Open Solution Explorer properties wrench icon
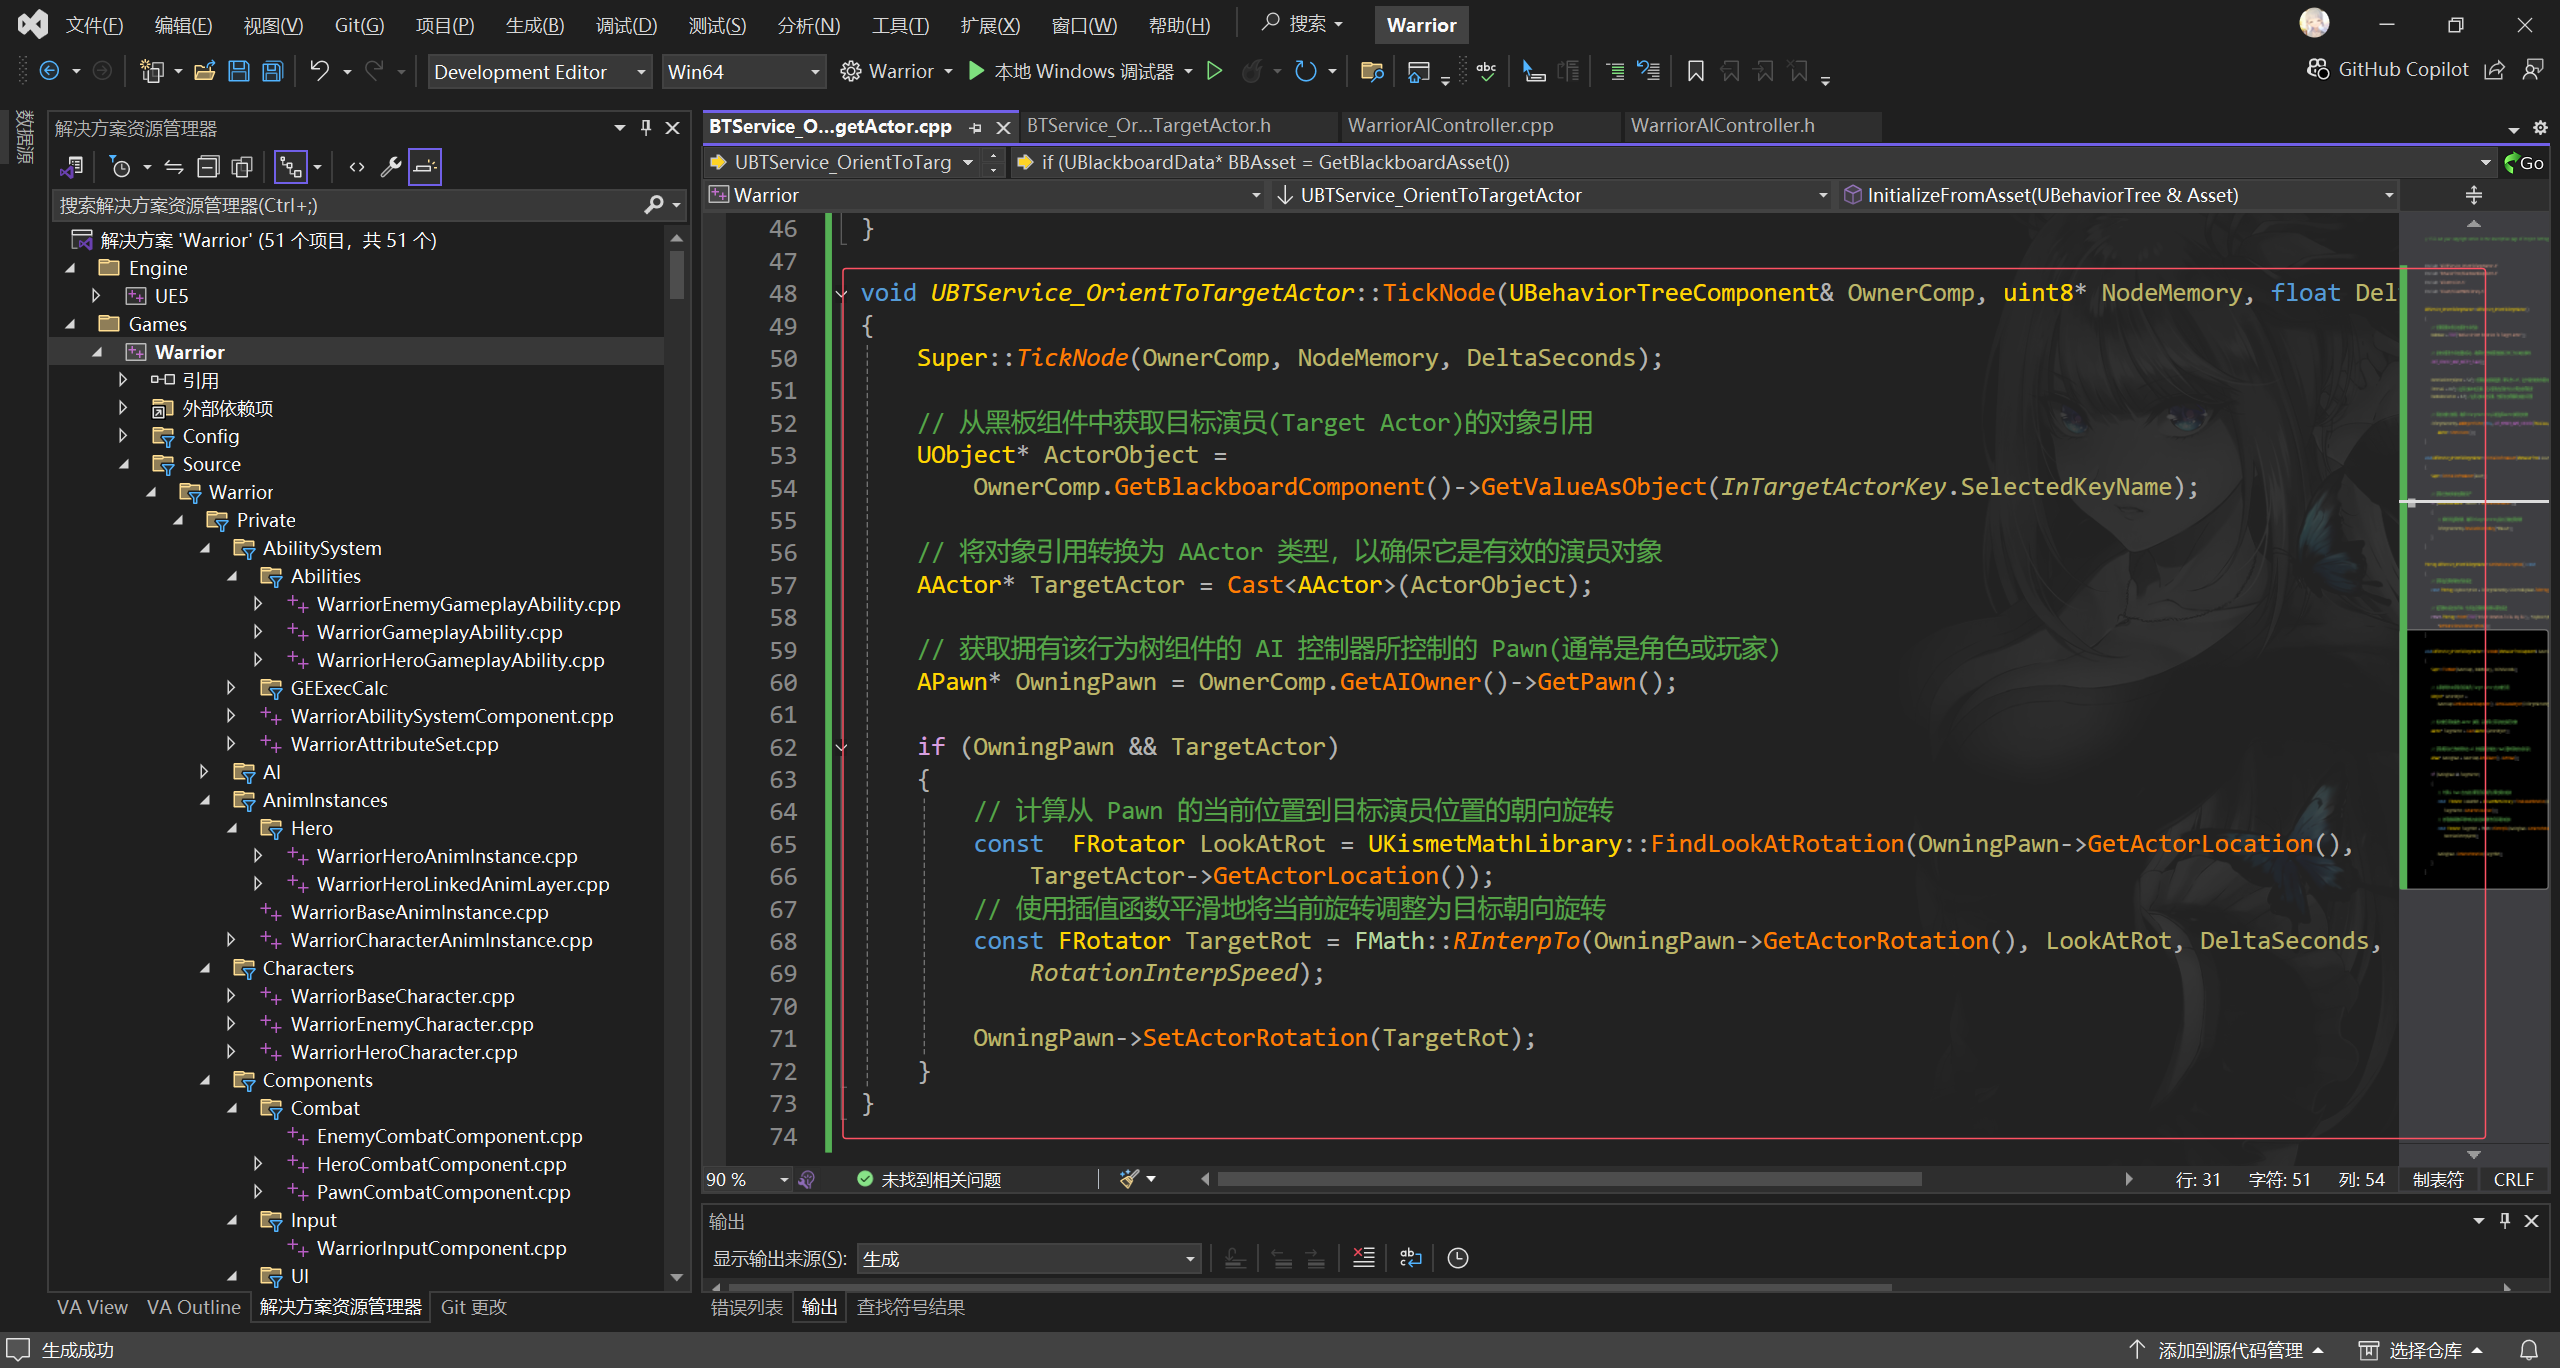Image resolution: width=2560 pixels, height=1368 pixels. pyautogui.click(x=391, y=167)
